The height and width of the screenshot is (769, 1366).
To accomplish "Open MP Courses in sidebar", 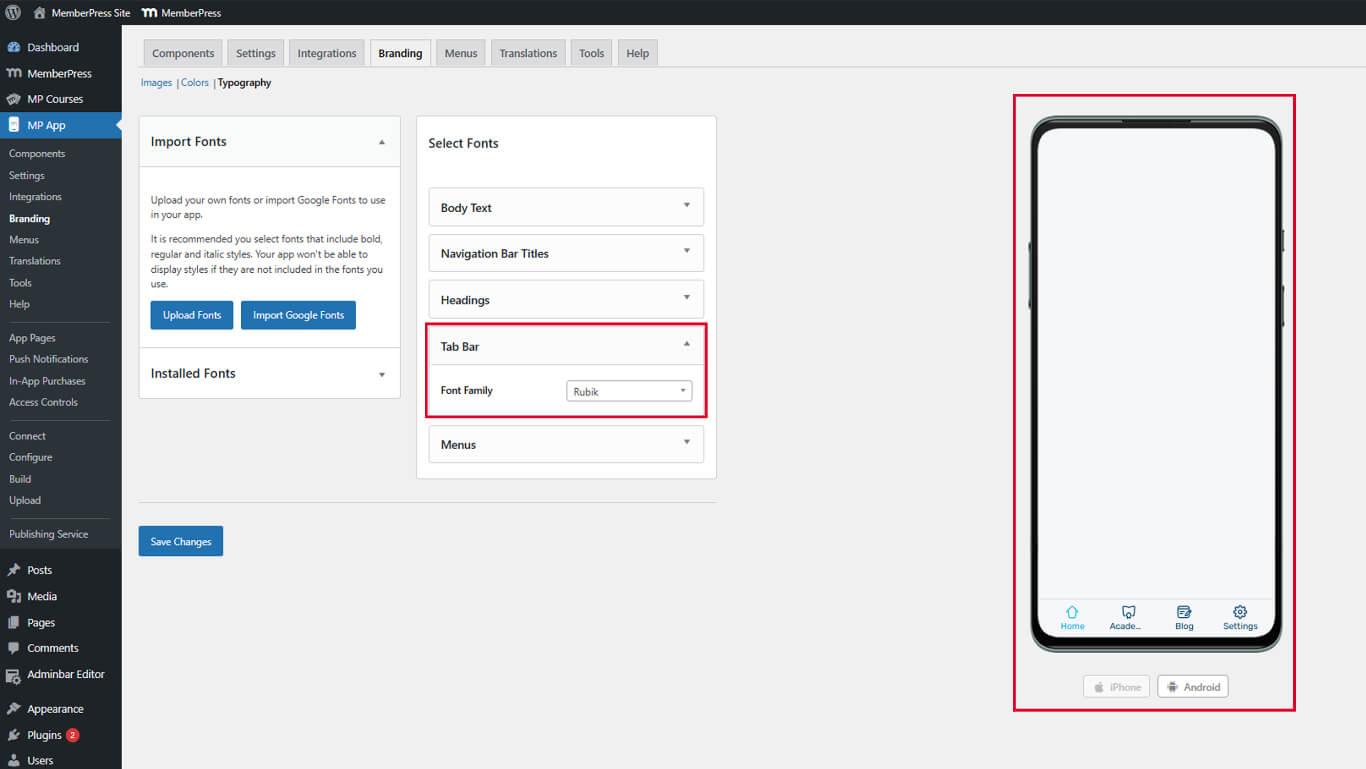I will pyautogui.click(x=54, y=99).
